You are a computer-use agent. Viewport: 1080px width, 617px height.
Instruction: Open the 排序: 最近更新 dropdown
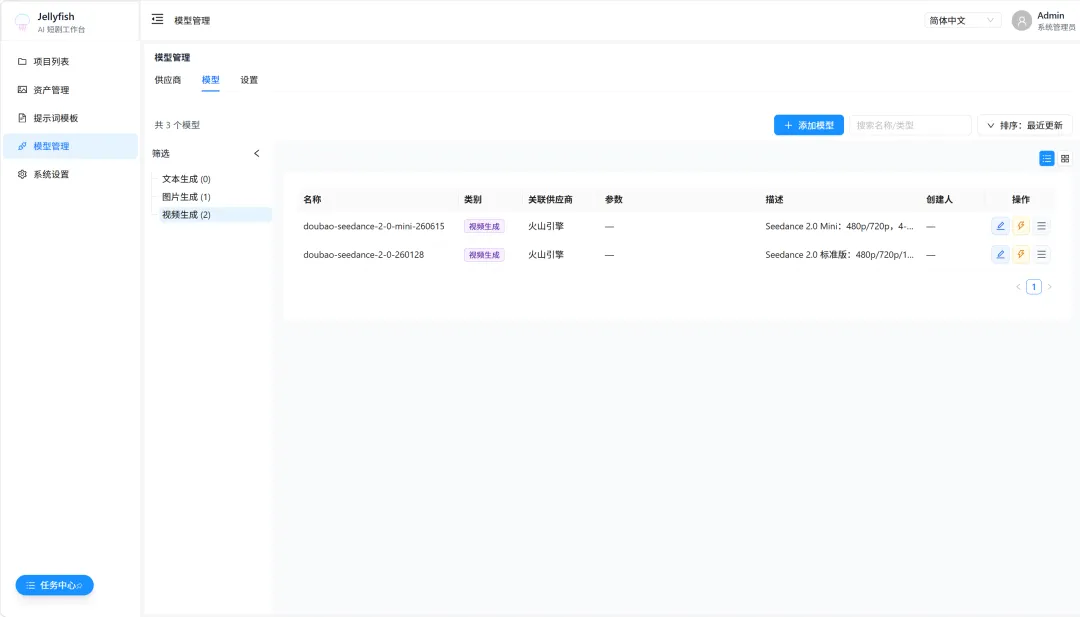pos(1024,125)
